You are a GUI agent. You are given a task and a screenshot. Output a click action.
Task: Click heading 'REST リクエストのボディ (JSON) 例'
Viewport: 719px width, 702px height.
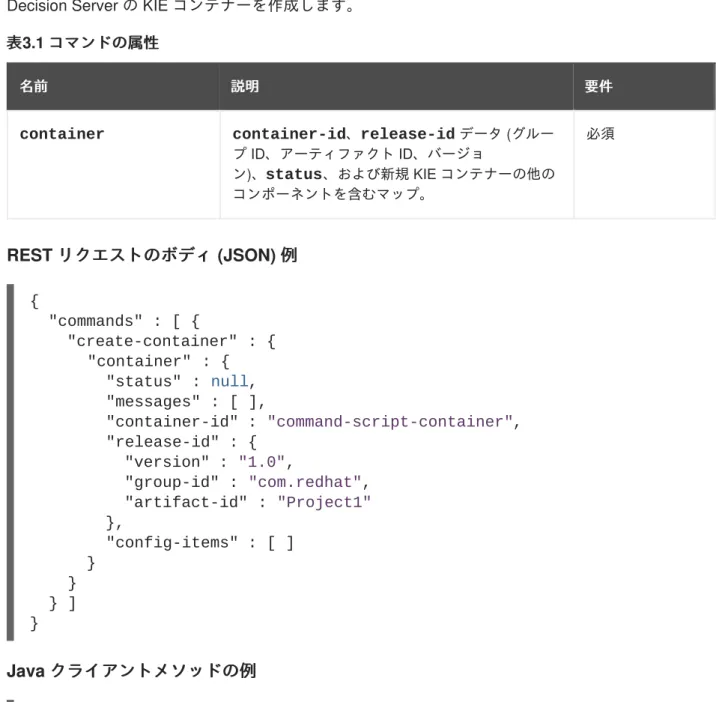152,255
